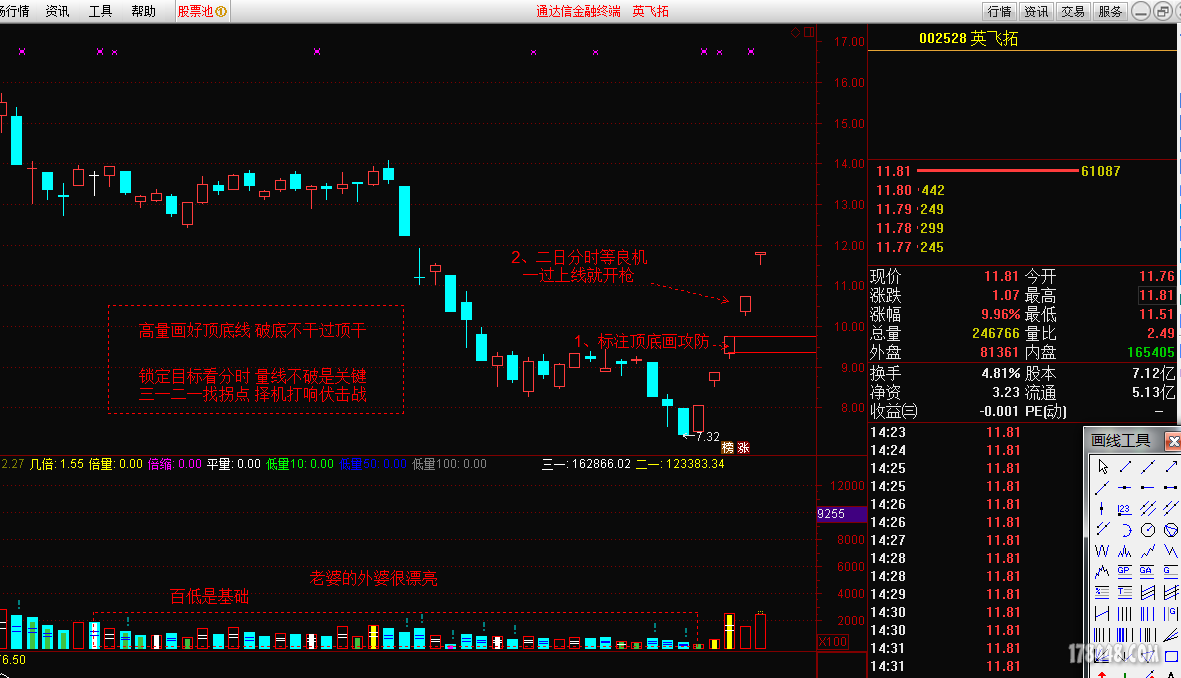Click the 涨 badge under the latest candles
This screenshot has height=678, width=1181.
click(743, 447)
